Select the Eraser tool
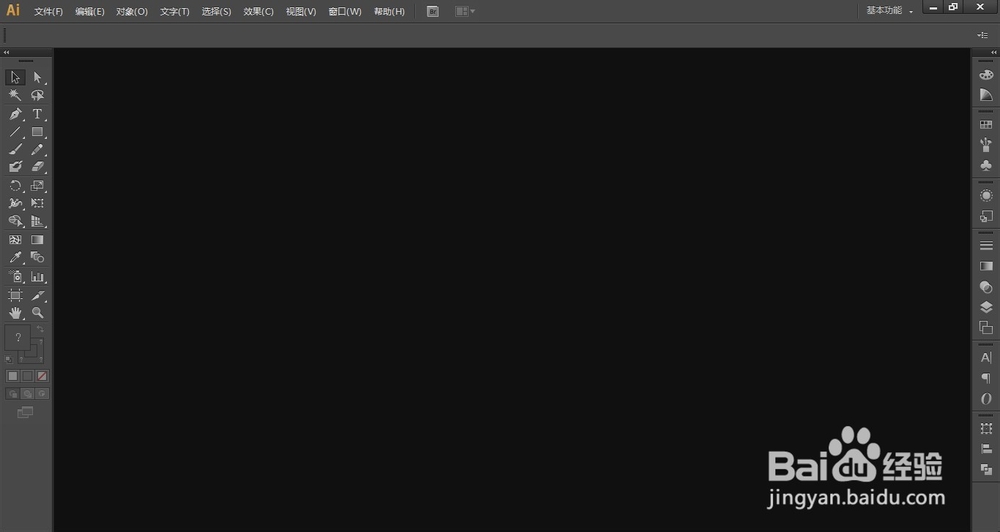Screen dimensions: 1000x532 (x=38, y=166)
